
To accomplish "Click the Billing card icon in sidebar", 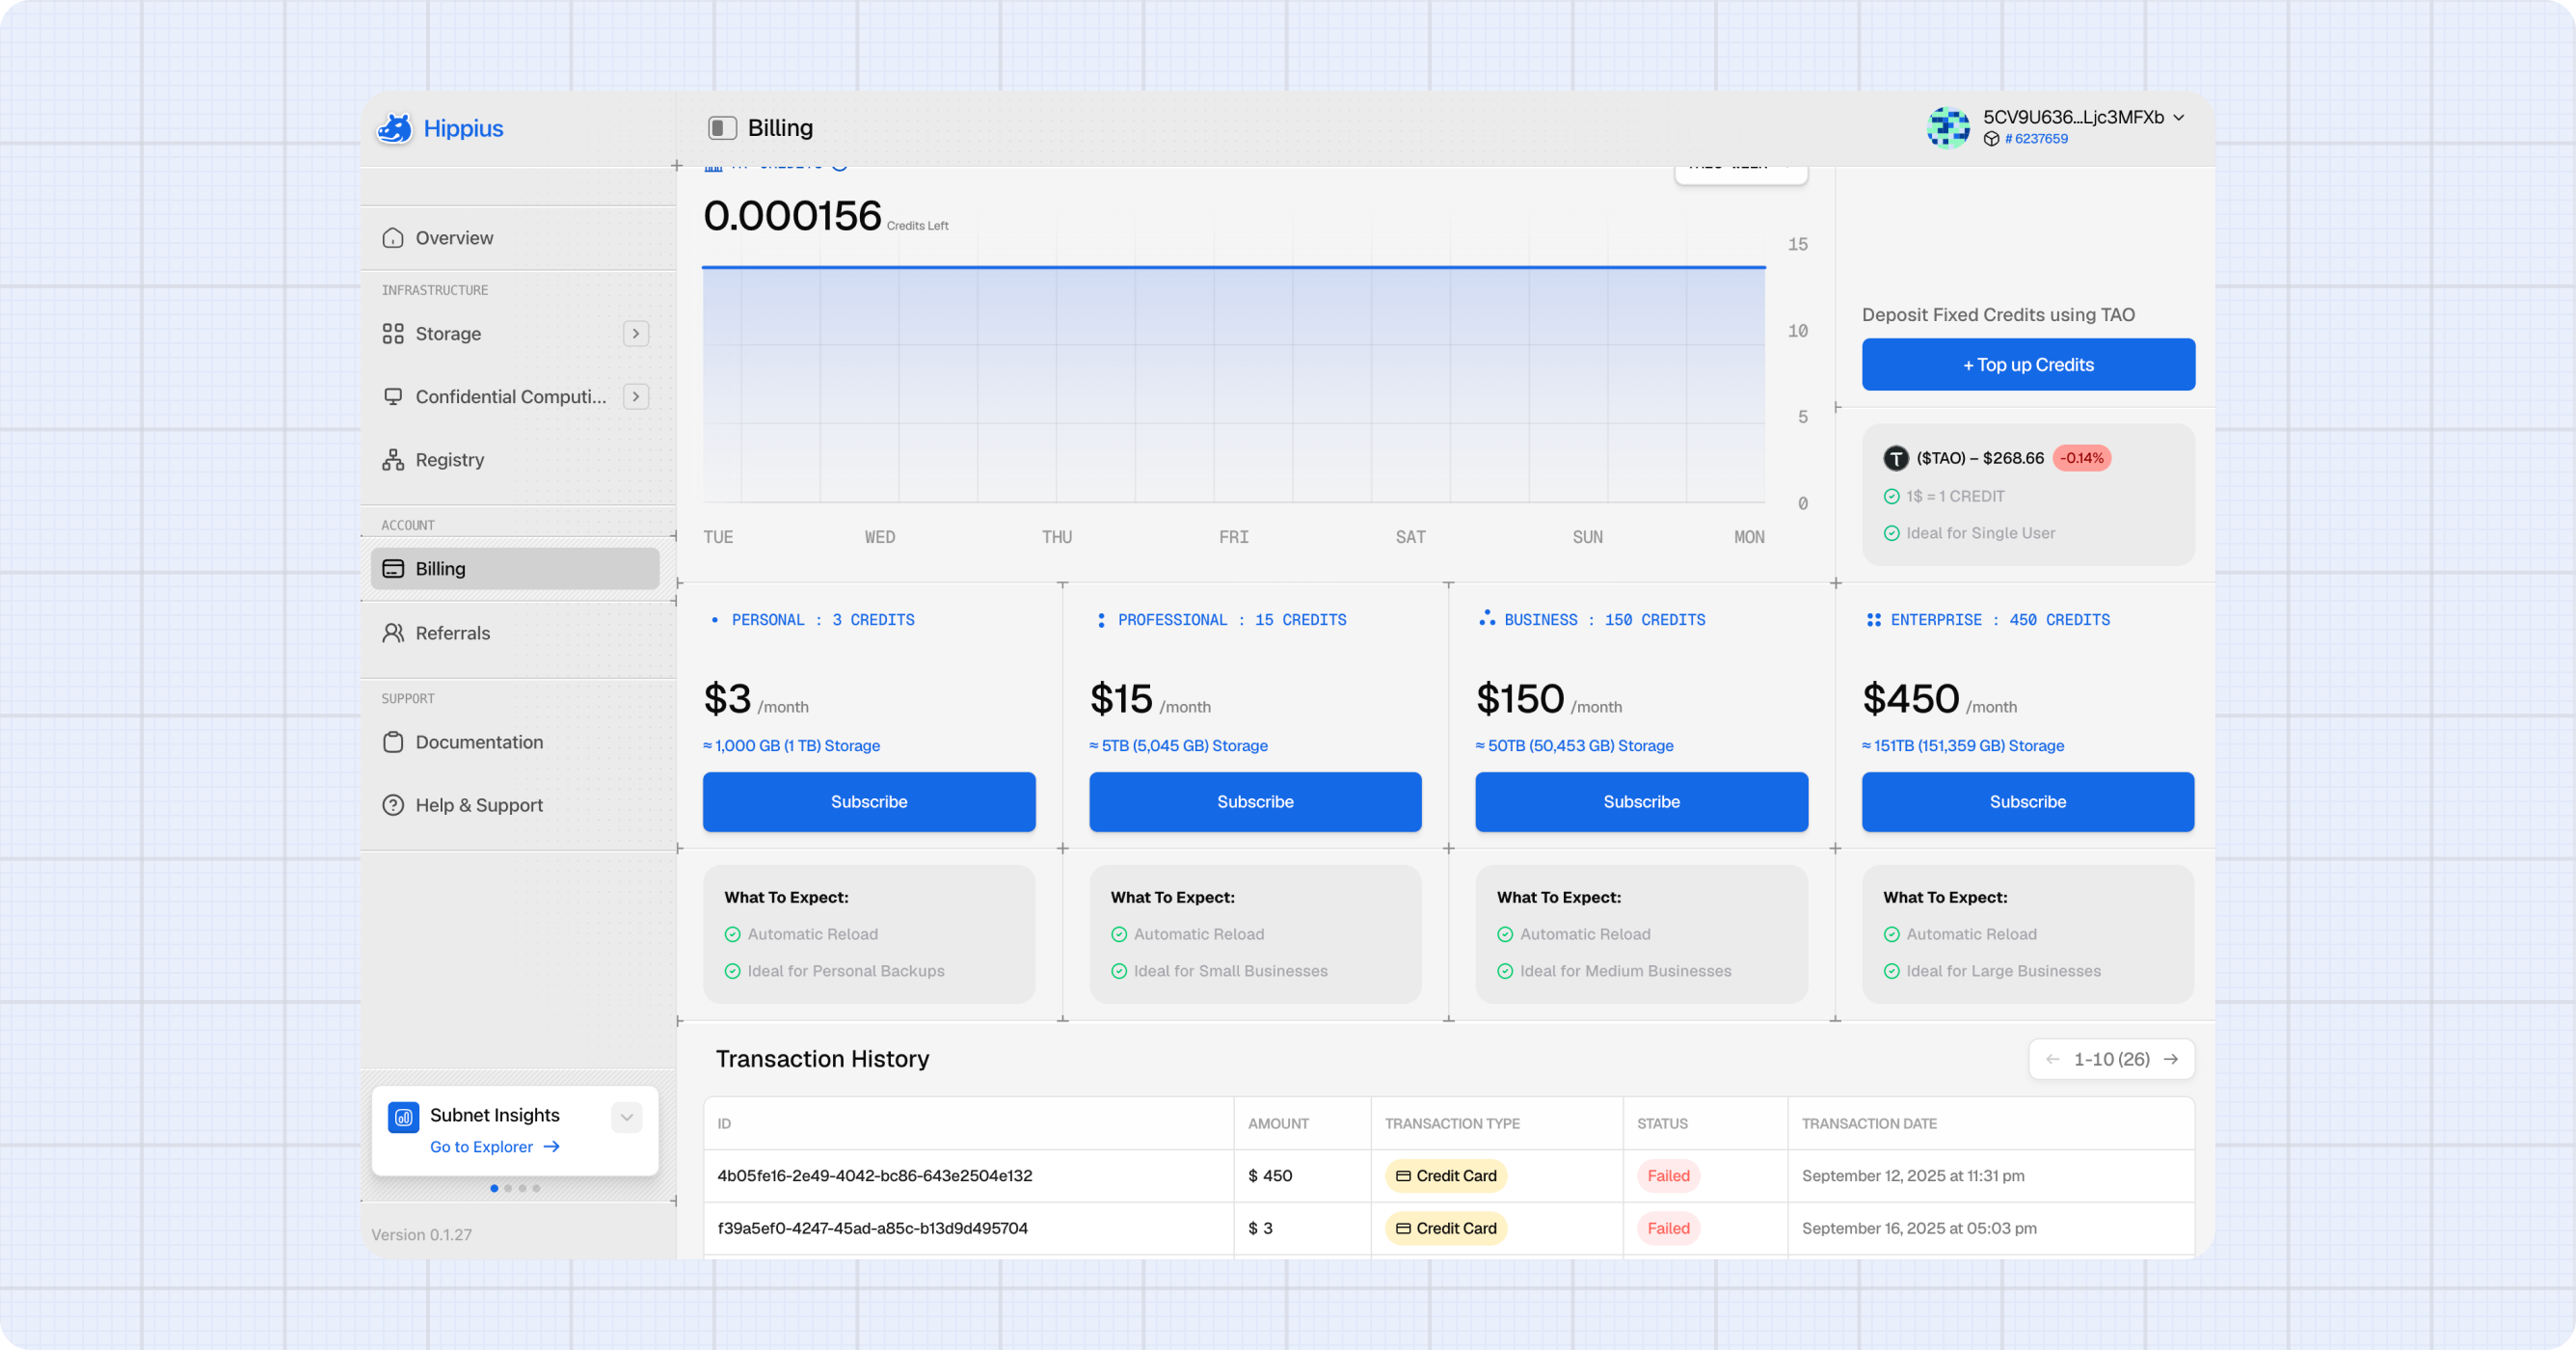I will point(393,569).
